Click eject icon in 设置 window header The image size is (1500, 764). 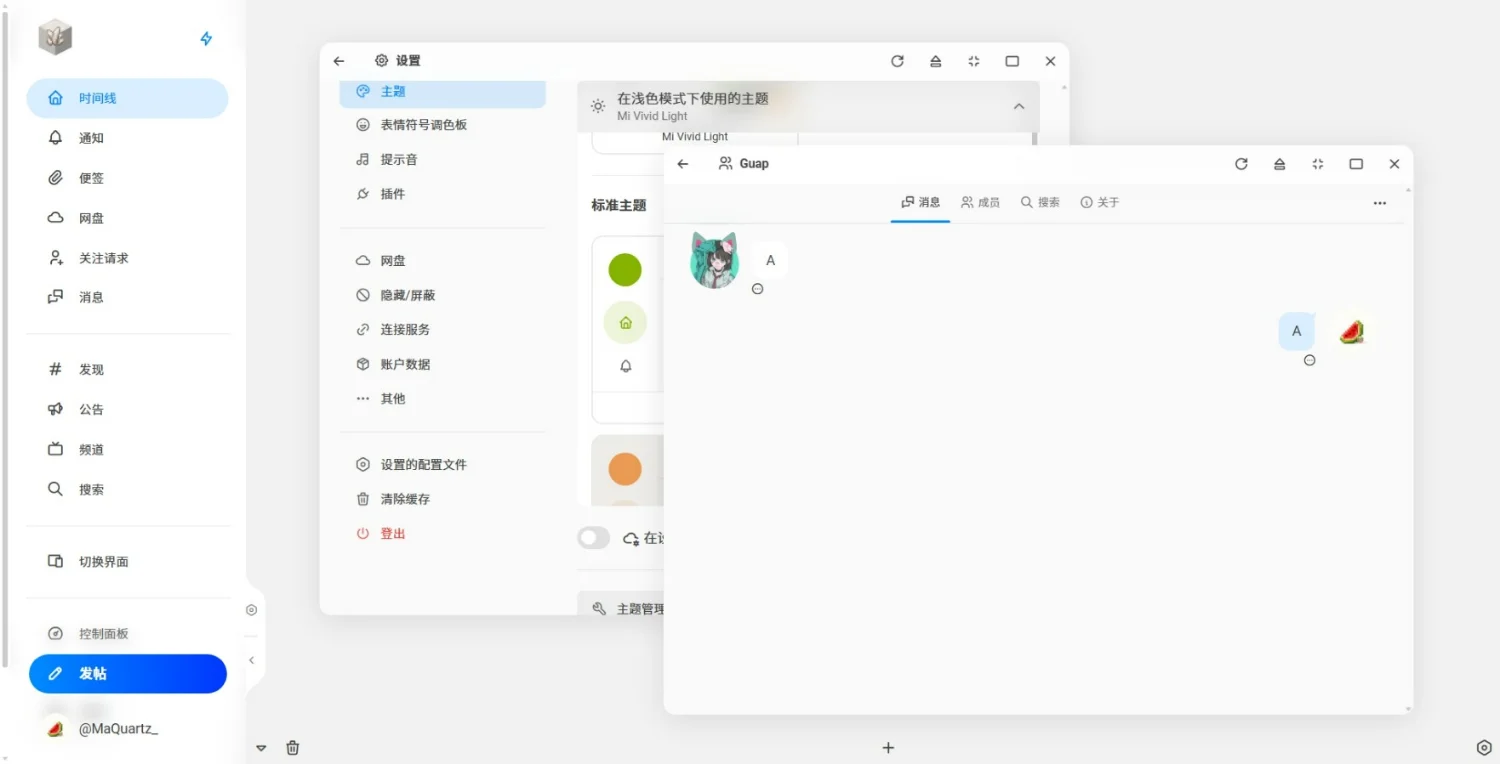(x=935, y=61)
